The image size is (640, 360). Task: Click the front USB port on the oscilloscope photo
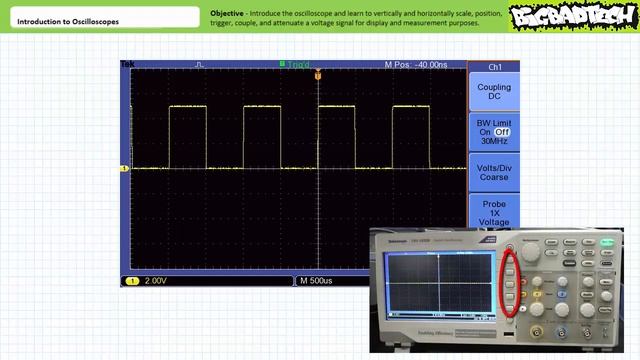click(509, 334)
